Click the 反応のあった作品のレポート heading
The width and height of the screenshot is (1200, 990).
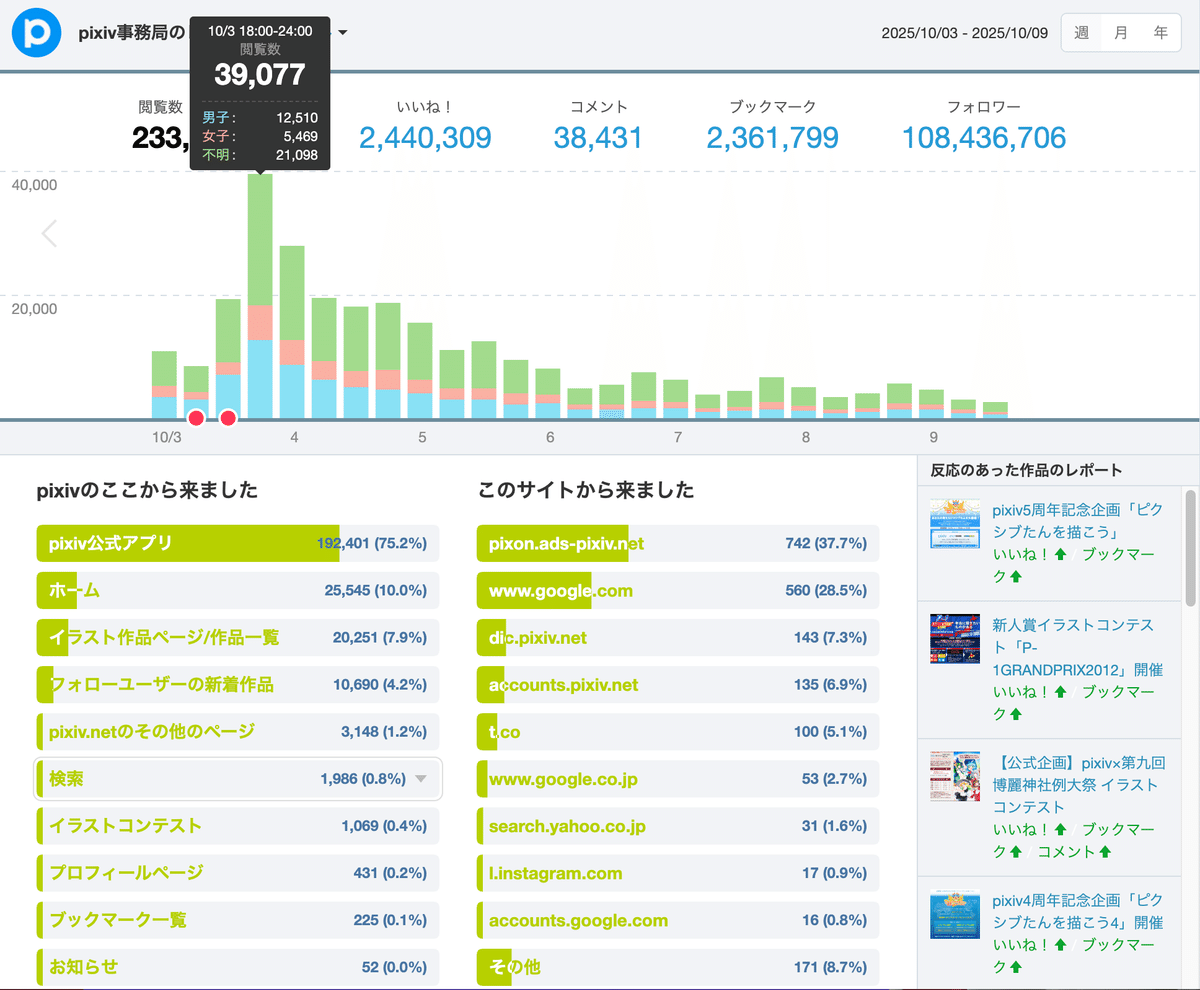click(1026, 470)
